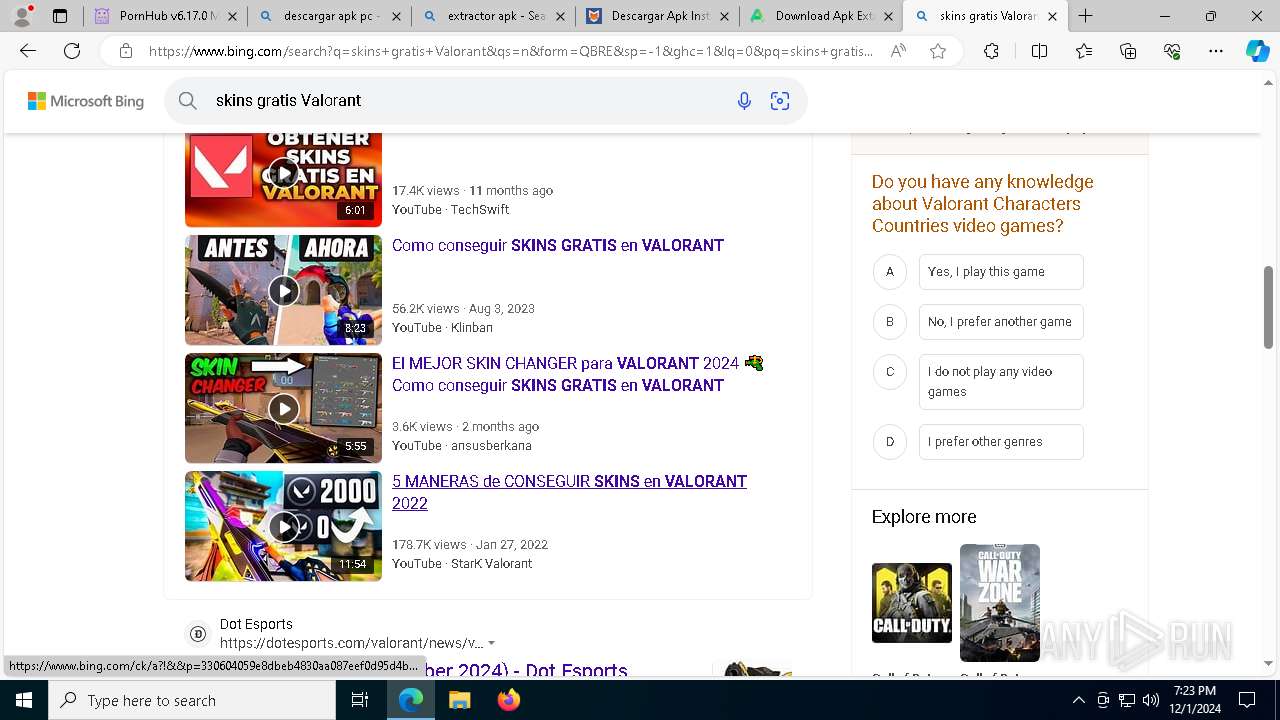The width and height of the screenshot is (1280, 720).
Task: View site information lock icon
Action: [x=125, y=51]
